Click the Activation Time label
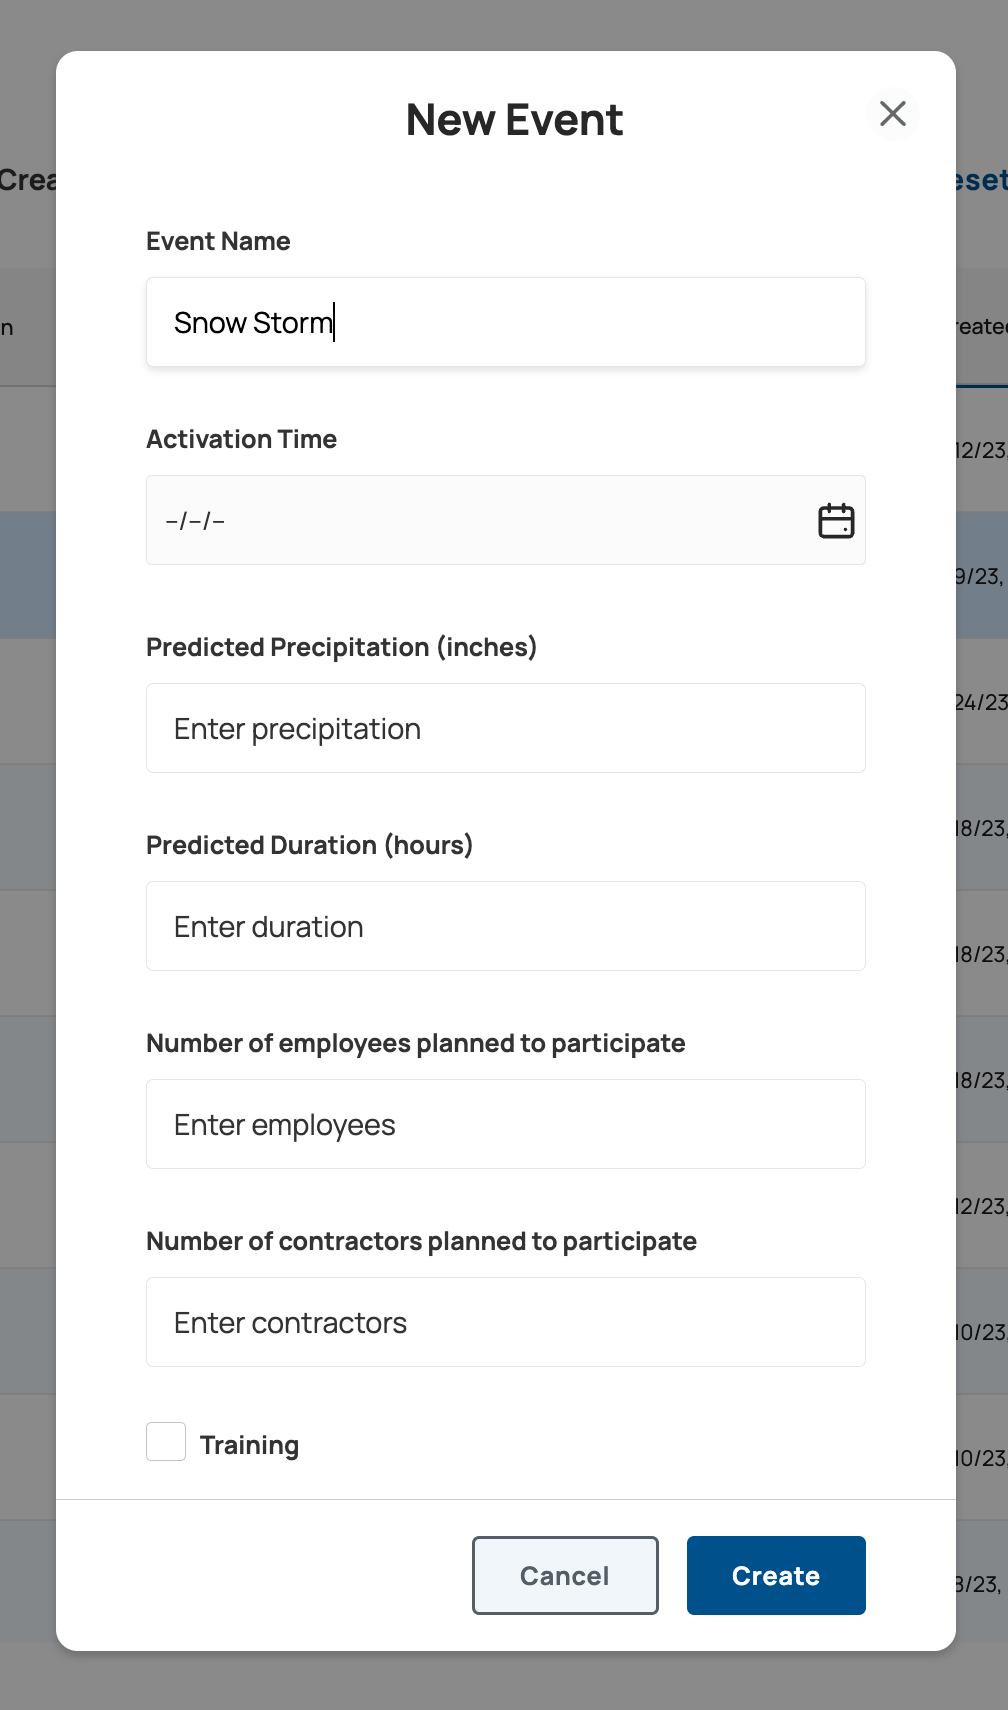This screenshot has width=1008, height=1710. (241, 439)
